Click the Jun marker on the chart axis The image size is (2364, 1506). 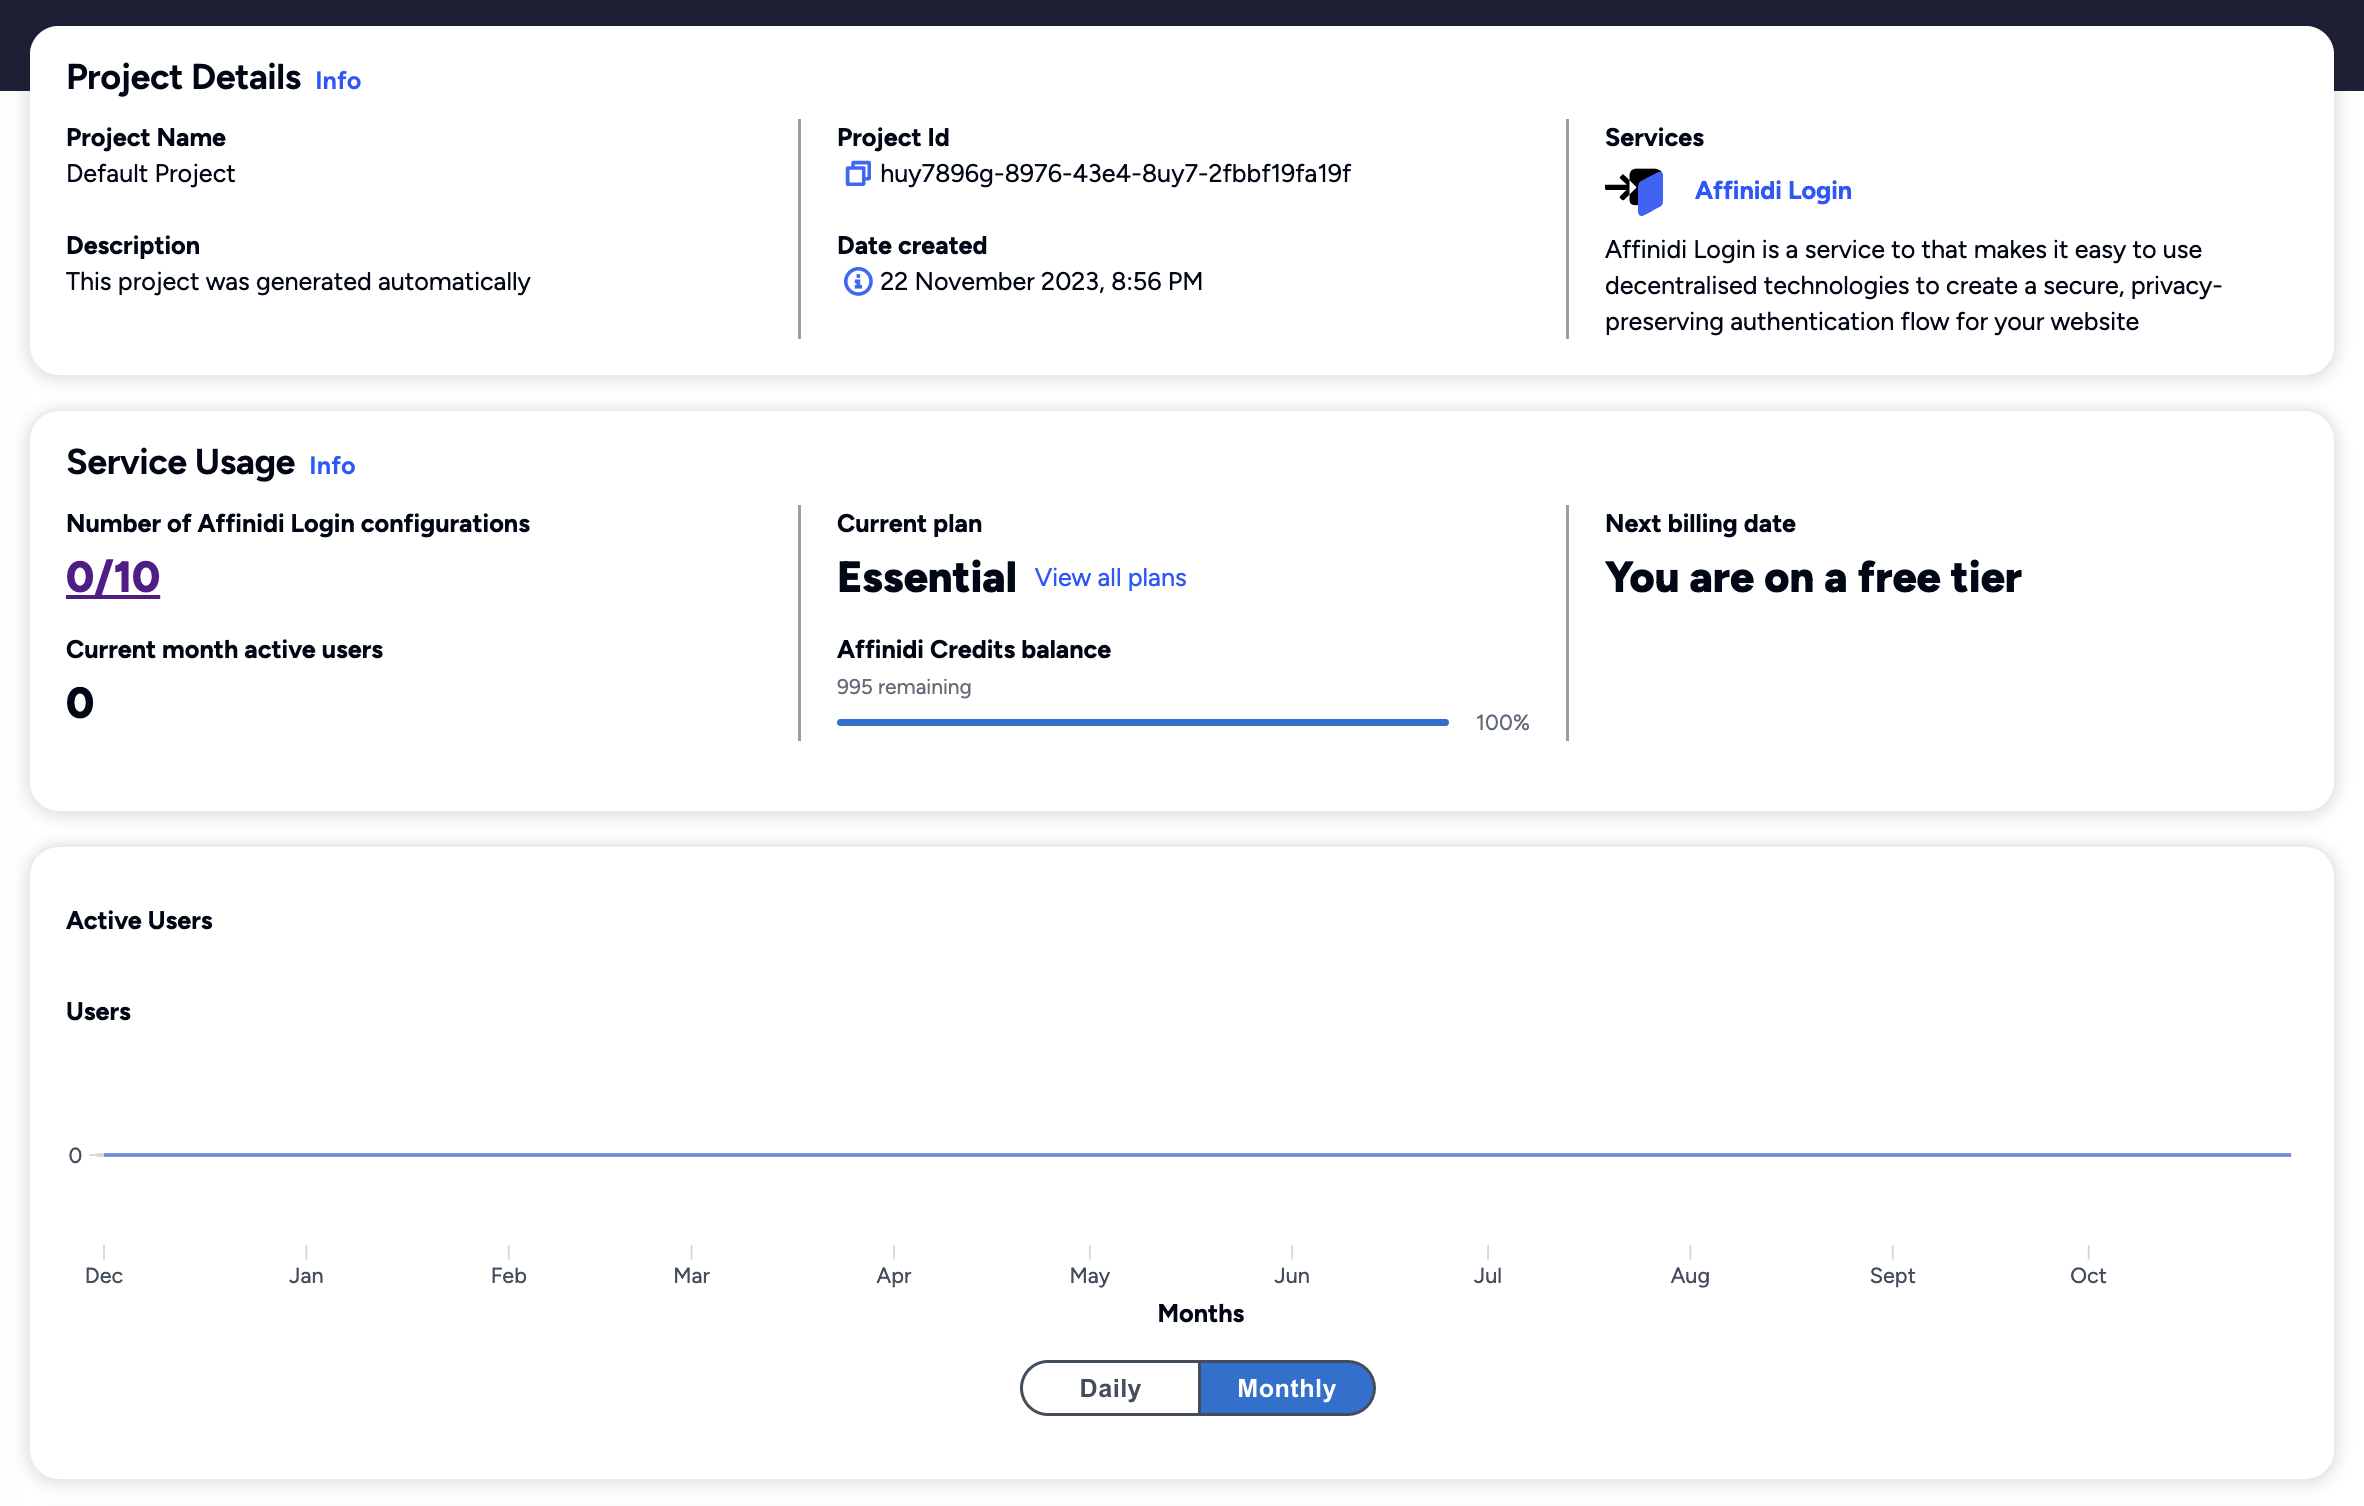1292,1275
